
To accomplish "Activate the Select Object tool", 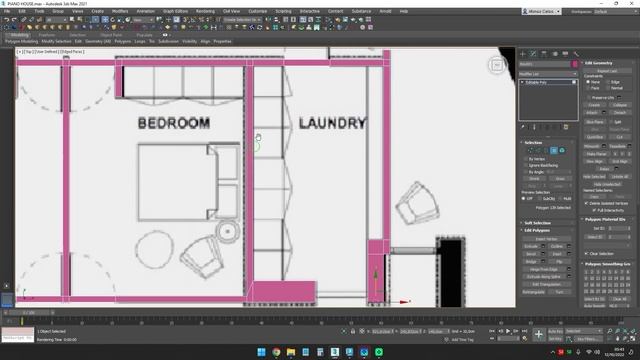I will point(72,20).
